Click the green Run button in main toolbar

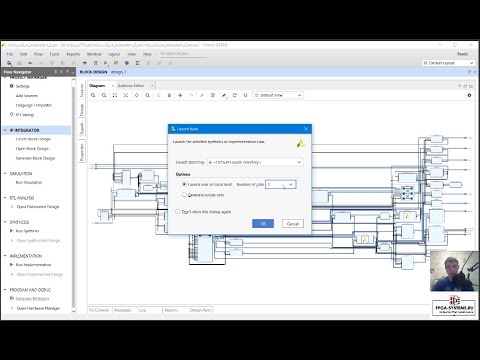coord(106,63)
